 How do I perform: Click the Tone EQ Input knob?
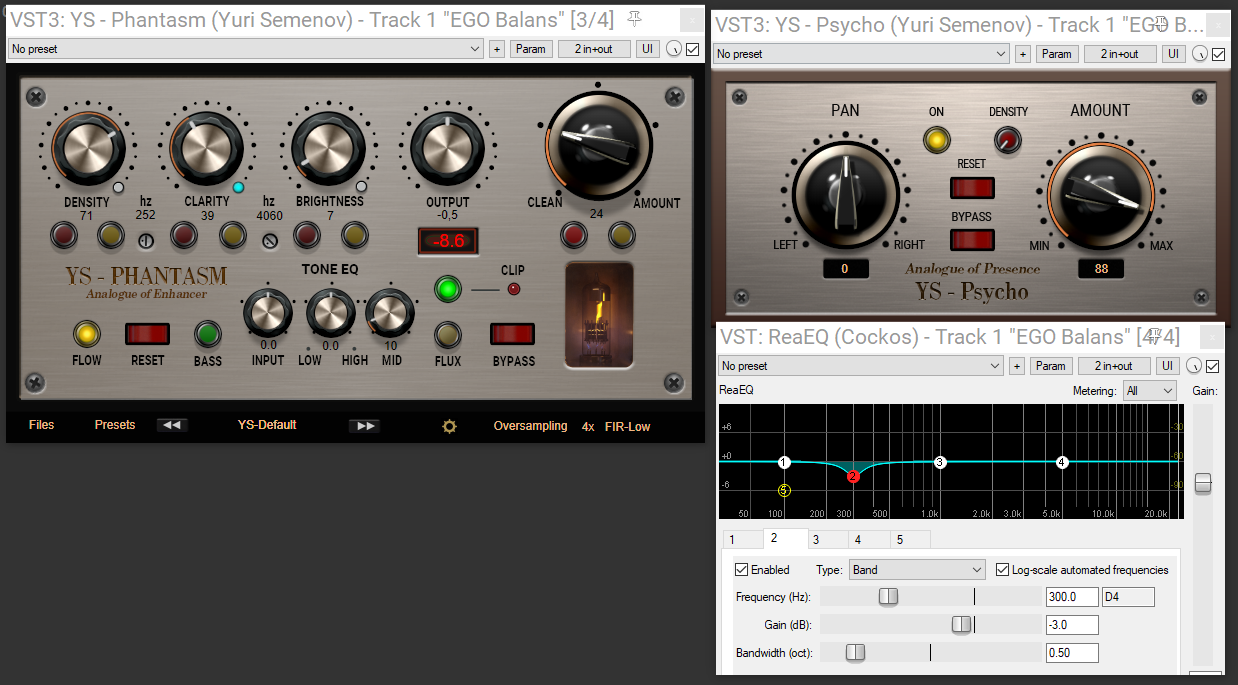coord(267,314)
